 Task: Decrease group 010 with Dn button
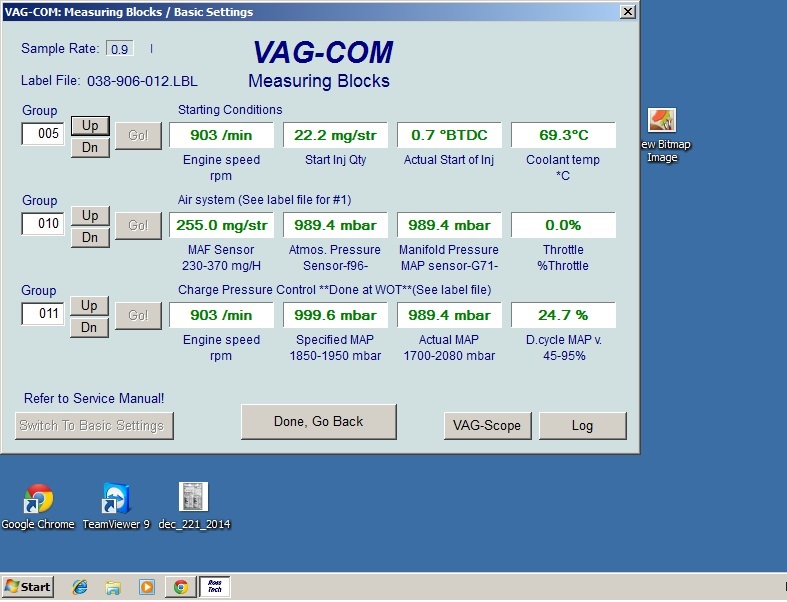(x=90, y=237)
